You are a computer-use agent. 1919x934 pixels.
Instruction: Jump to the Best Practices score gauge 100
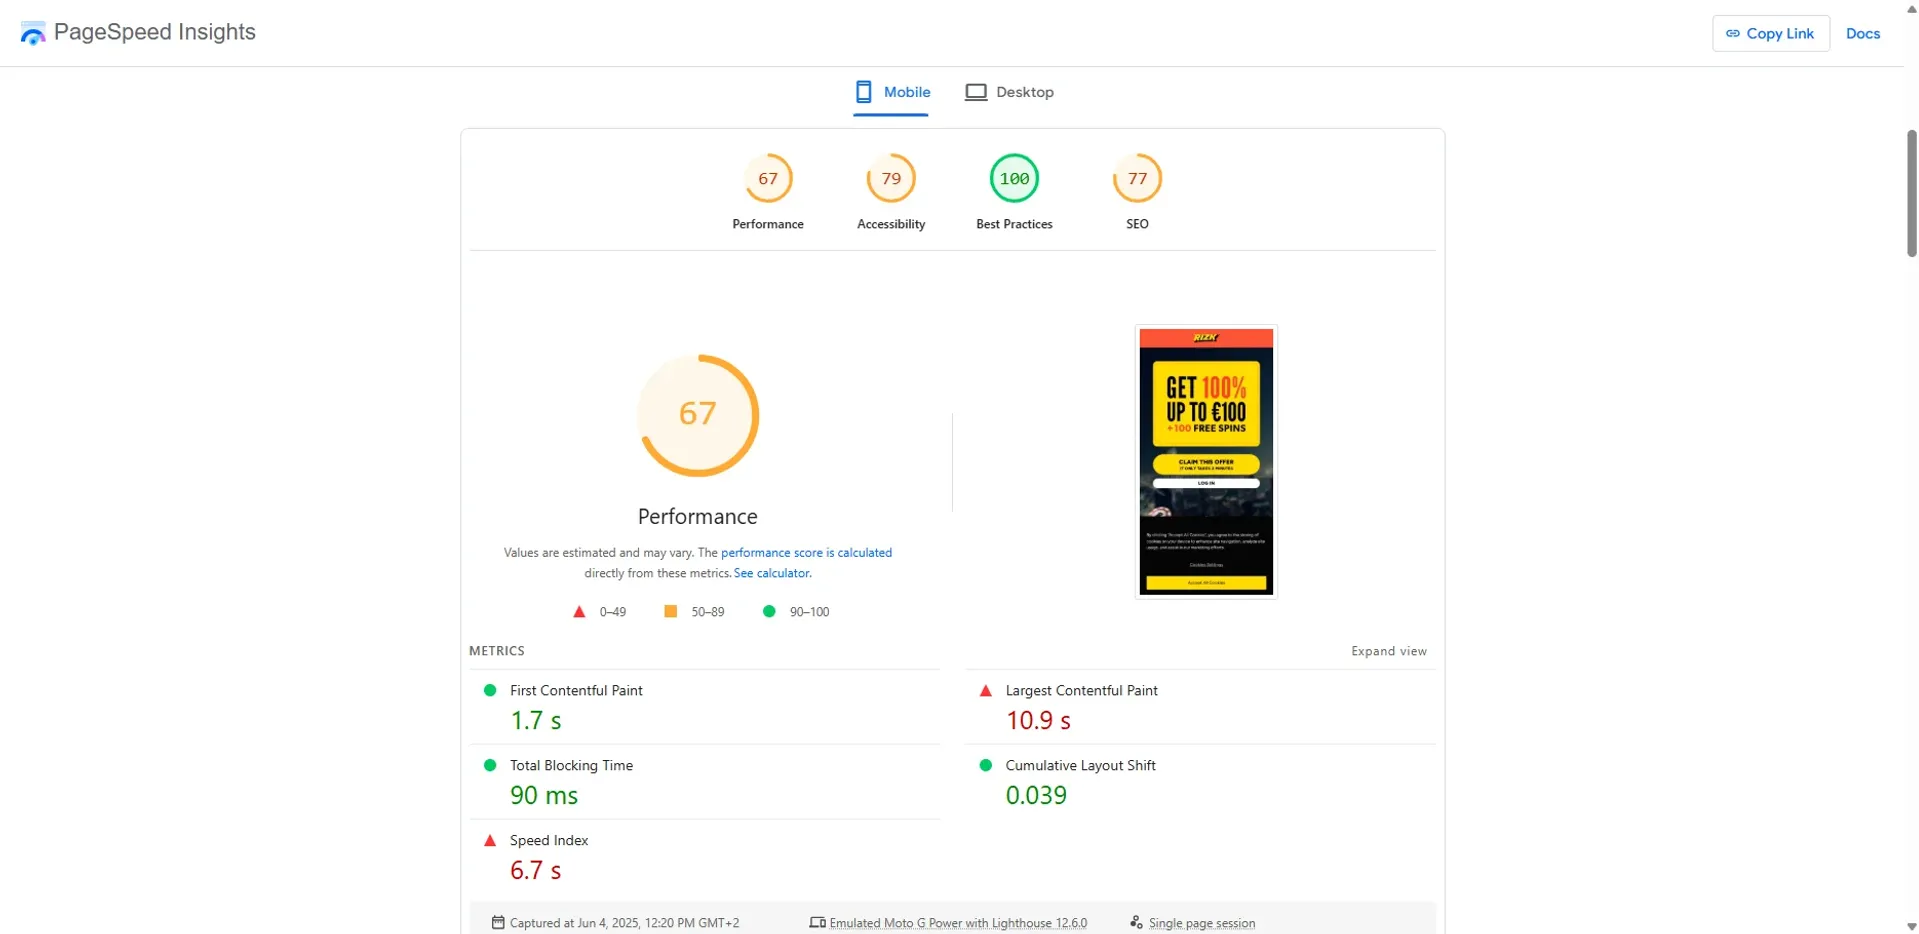tap(1014, 179)
